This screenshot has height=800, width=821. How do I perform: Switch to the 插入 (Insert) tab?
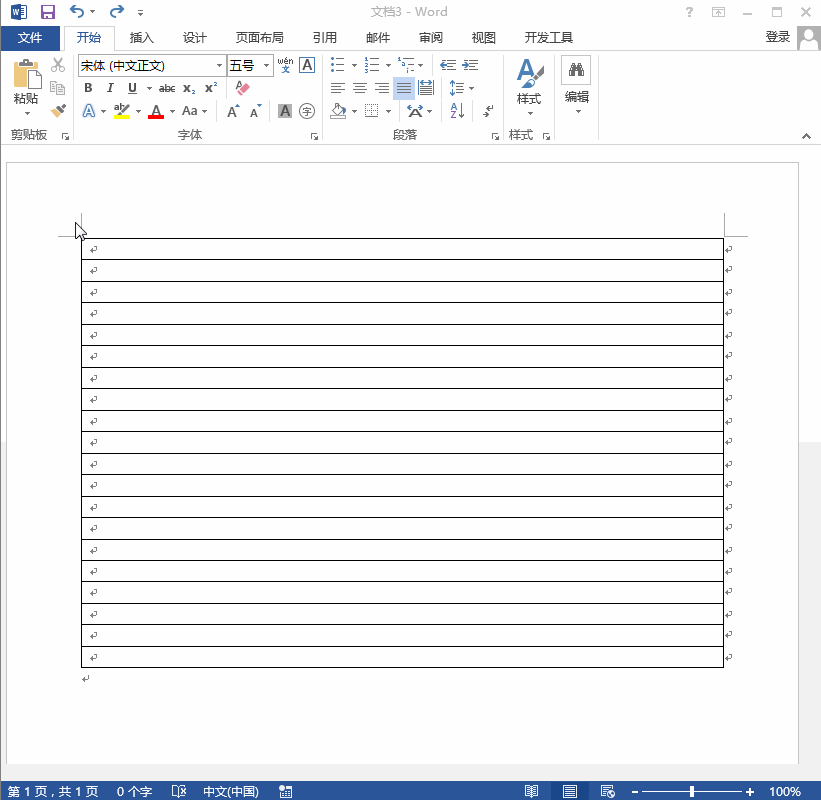coord(141,38)
